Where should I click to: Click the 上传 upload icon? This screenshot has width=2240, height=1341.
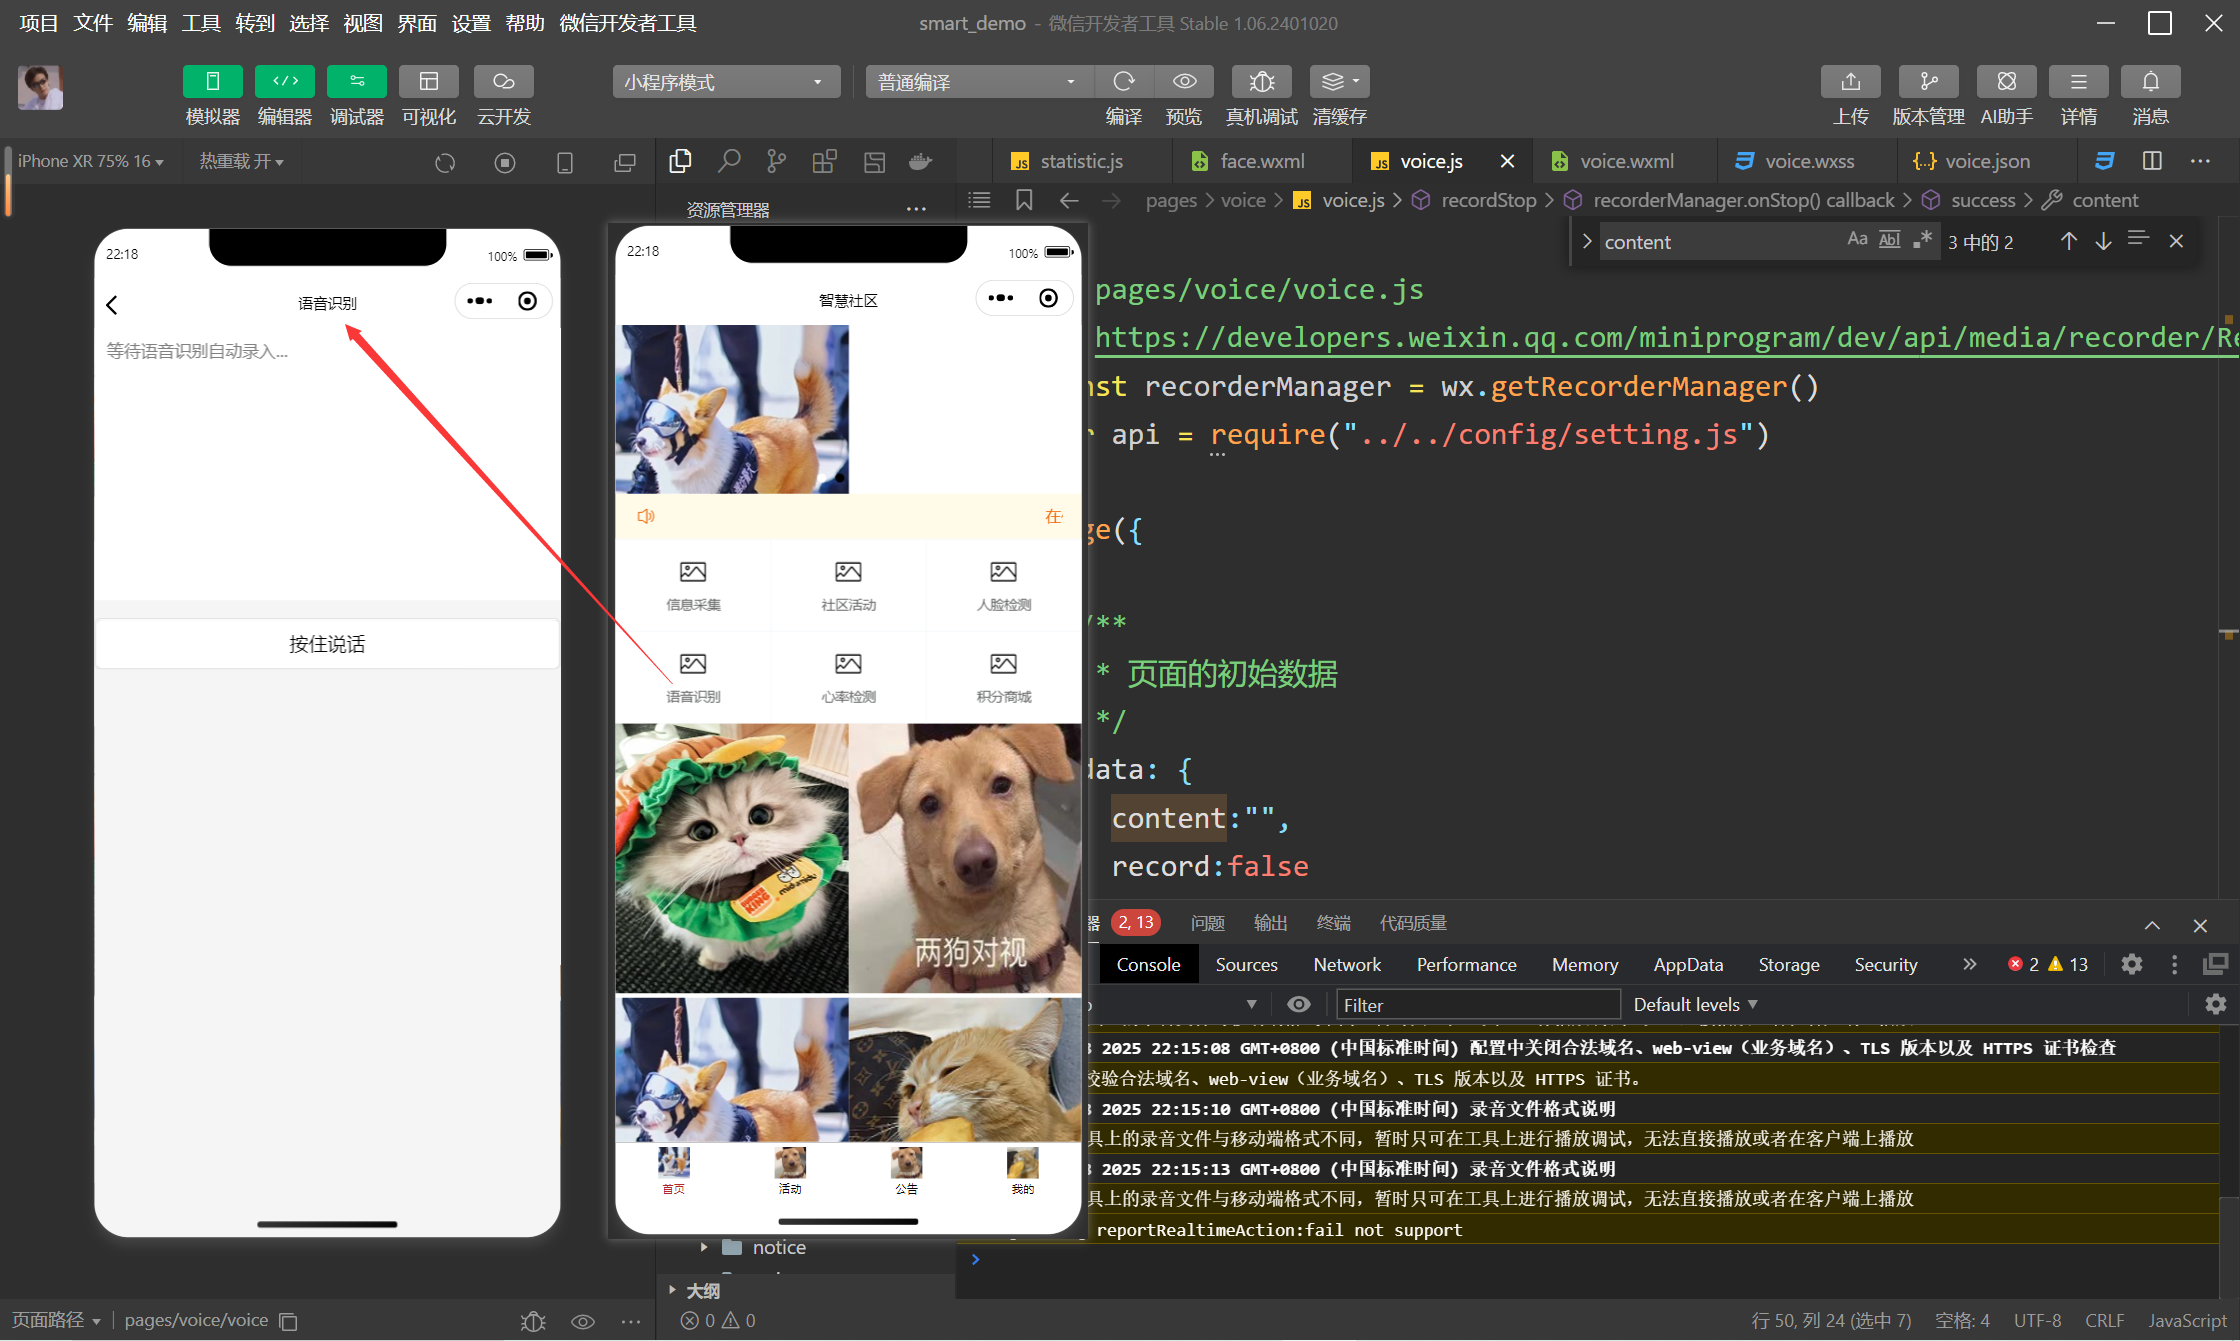tap(1850, 82)
